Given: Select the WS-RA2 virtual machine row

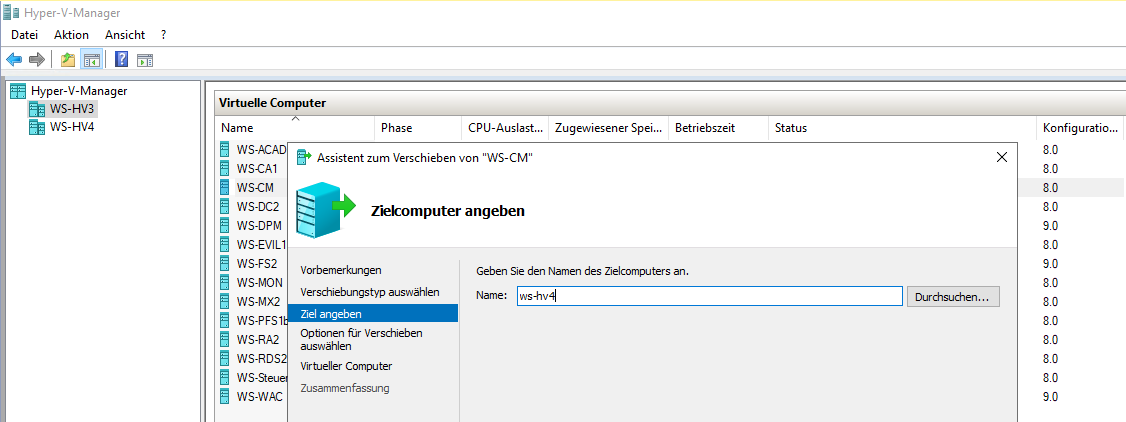Looking at the screenshot, I should coord(258,339).
